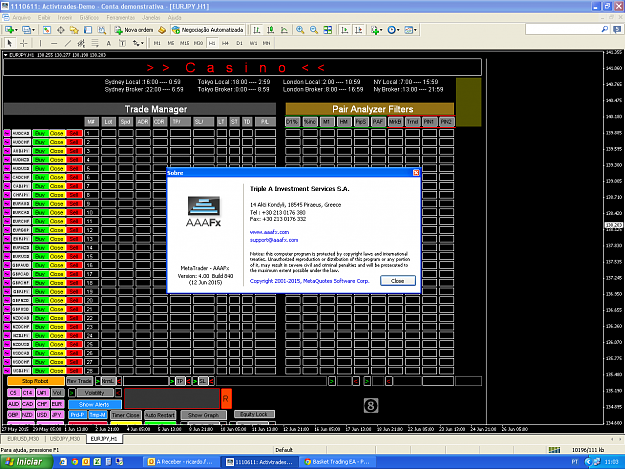Select the cursor arrow tool
The height and width of the screenshot is (469, 625).
10,43
